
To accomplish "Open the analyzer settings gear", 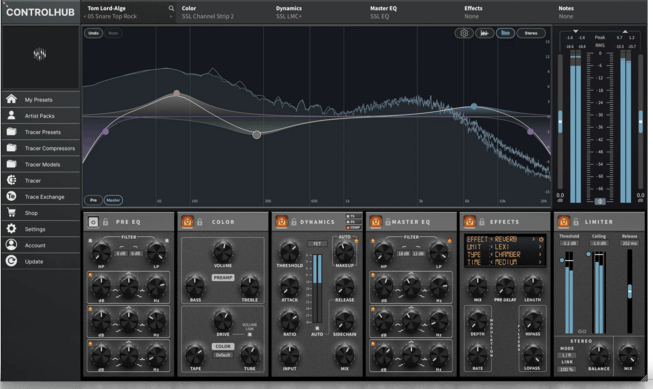I will point(464,33).
